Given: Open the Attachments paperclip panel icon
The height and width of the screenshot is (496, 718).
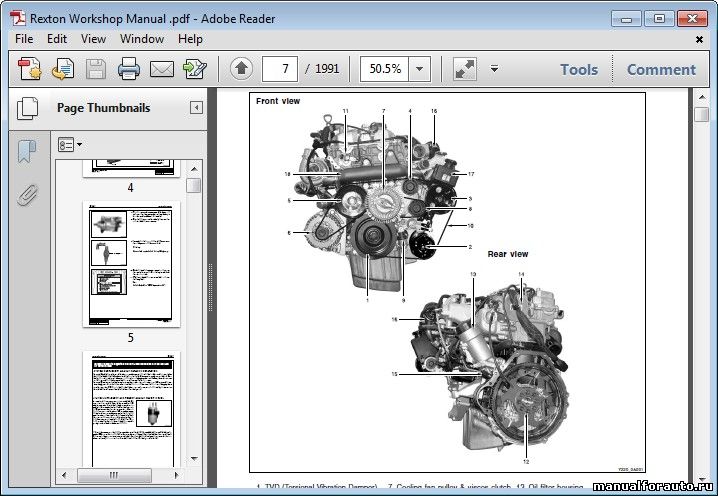Looking at the screenshot, I should coord(27,195).
